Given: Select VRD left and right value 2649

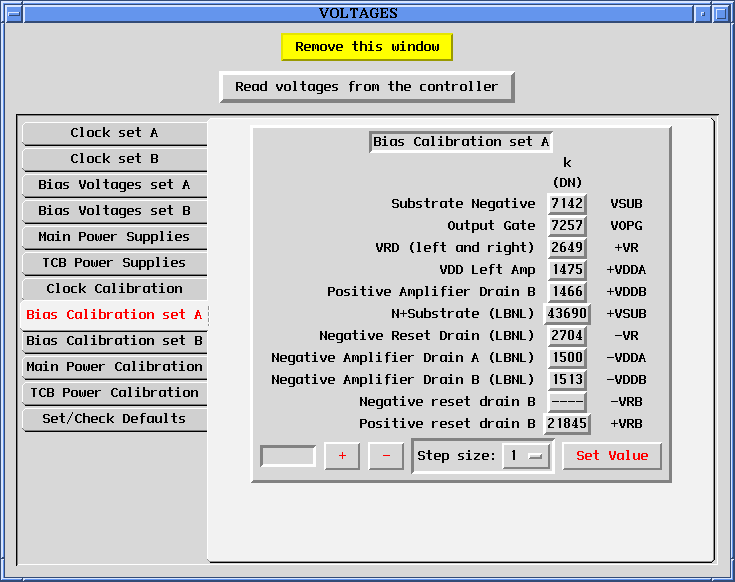Looking at the screenshot, I should 567,247.
